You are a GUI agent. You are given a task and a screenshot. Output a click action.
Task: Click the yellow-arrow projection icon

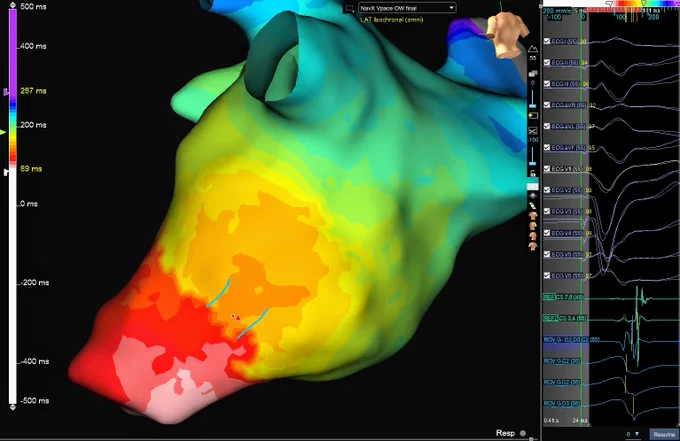pyautogui.click(x=533, y=115)
